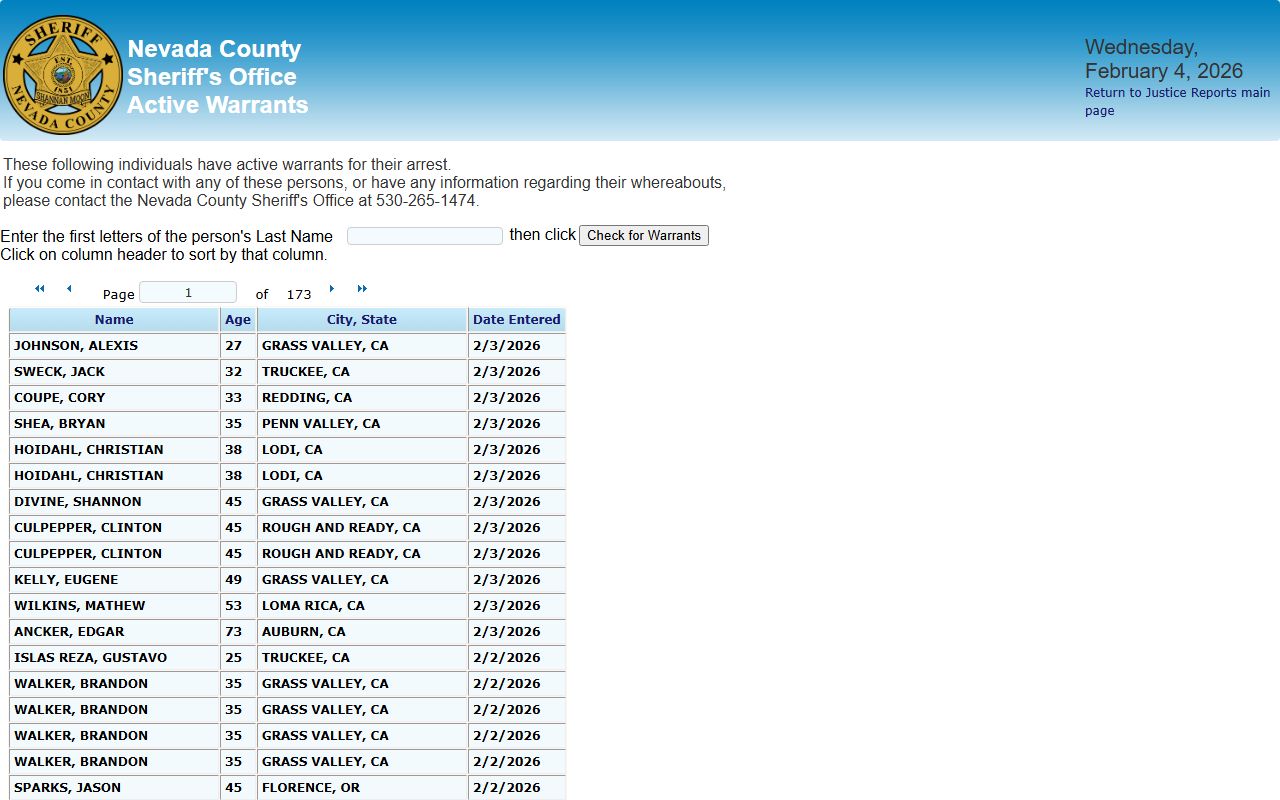Screen dimensions: 1280x800
Task: Click date 2/2/2026 in ISLAS REZA row
Action: pos(517,658)
